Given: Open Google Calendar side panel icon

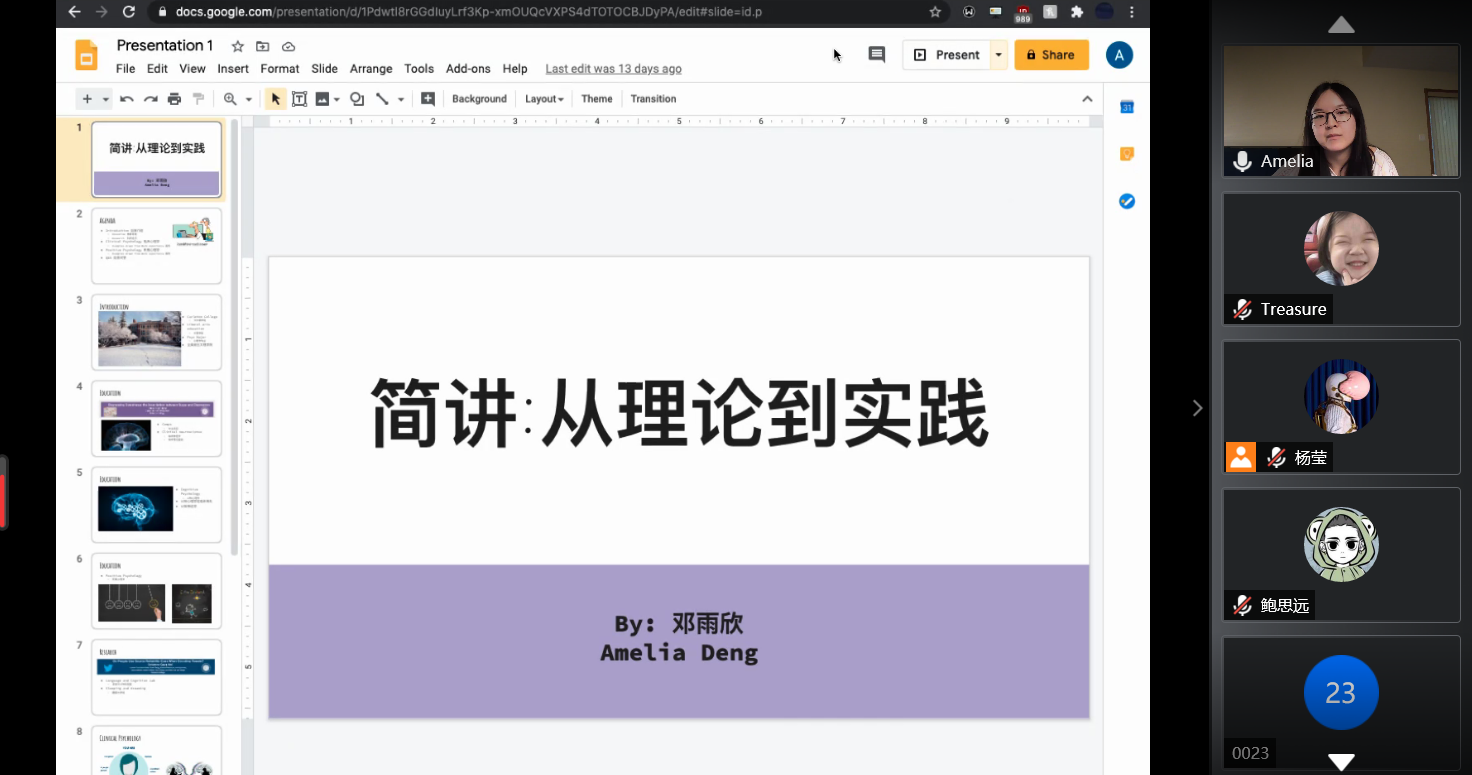Looking at the screenshot, I should [x=1127, y=107].
